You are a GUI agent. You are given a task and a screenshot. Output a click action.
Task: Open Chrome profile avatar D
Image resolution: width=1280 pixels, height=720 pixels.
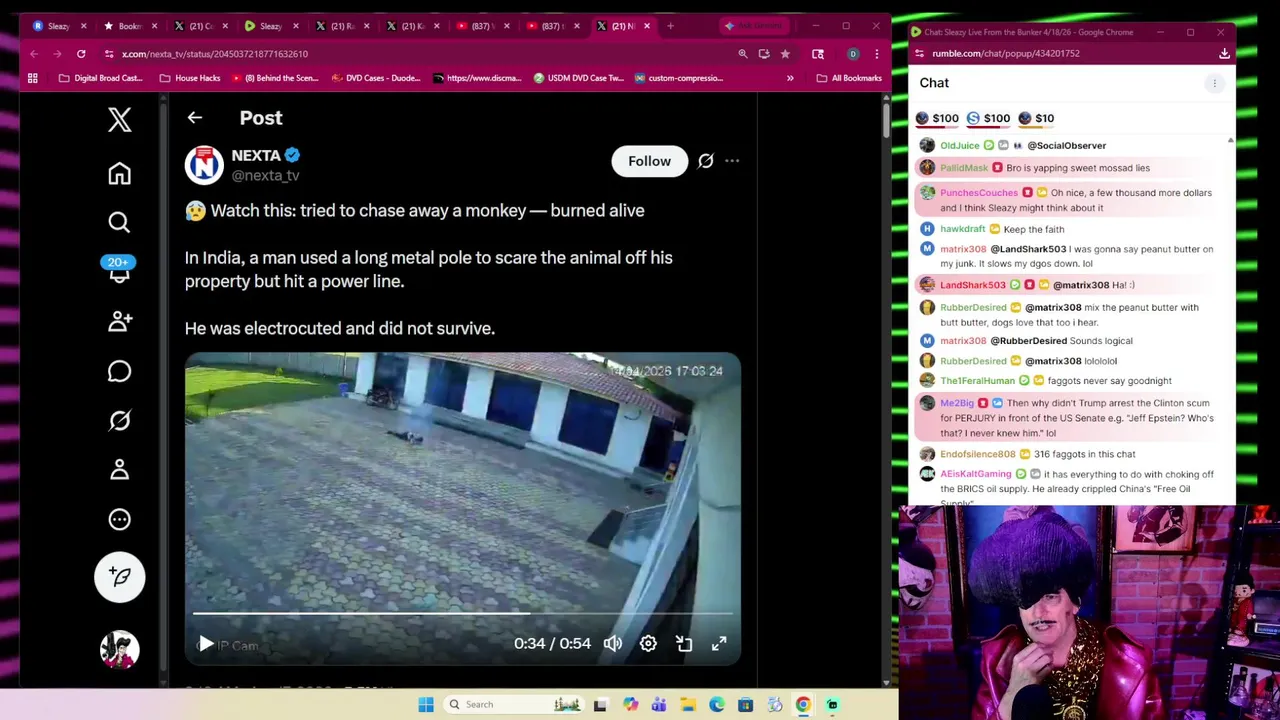pyautogui.click(x=853, y=54)
